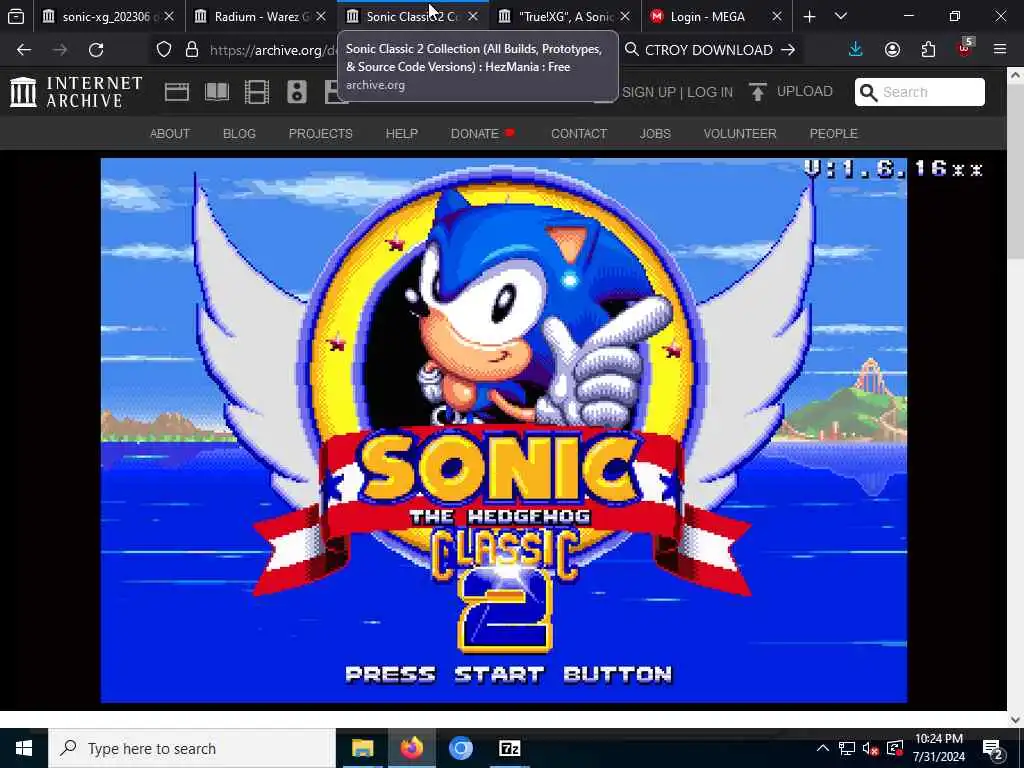
Task: Open the taskbar clock showing 10:24 PM
Action: pyautogui.click(x=938, y=748)
